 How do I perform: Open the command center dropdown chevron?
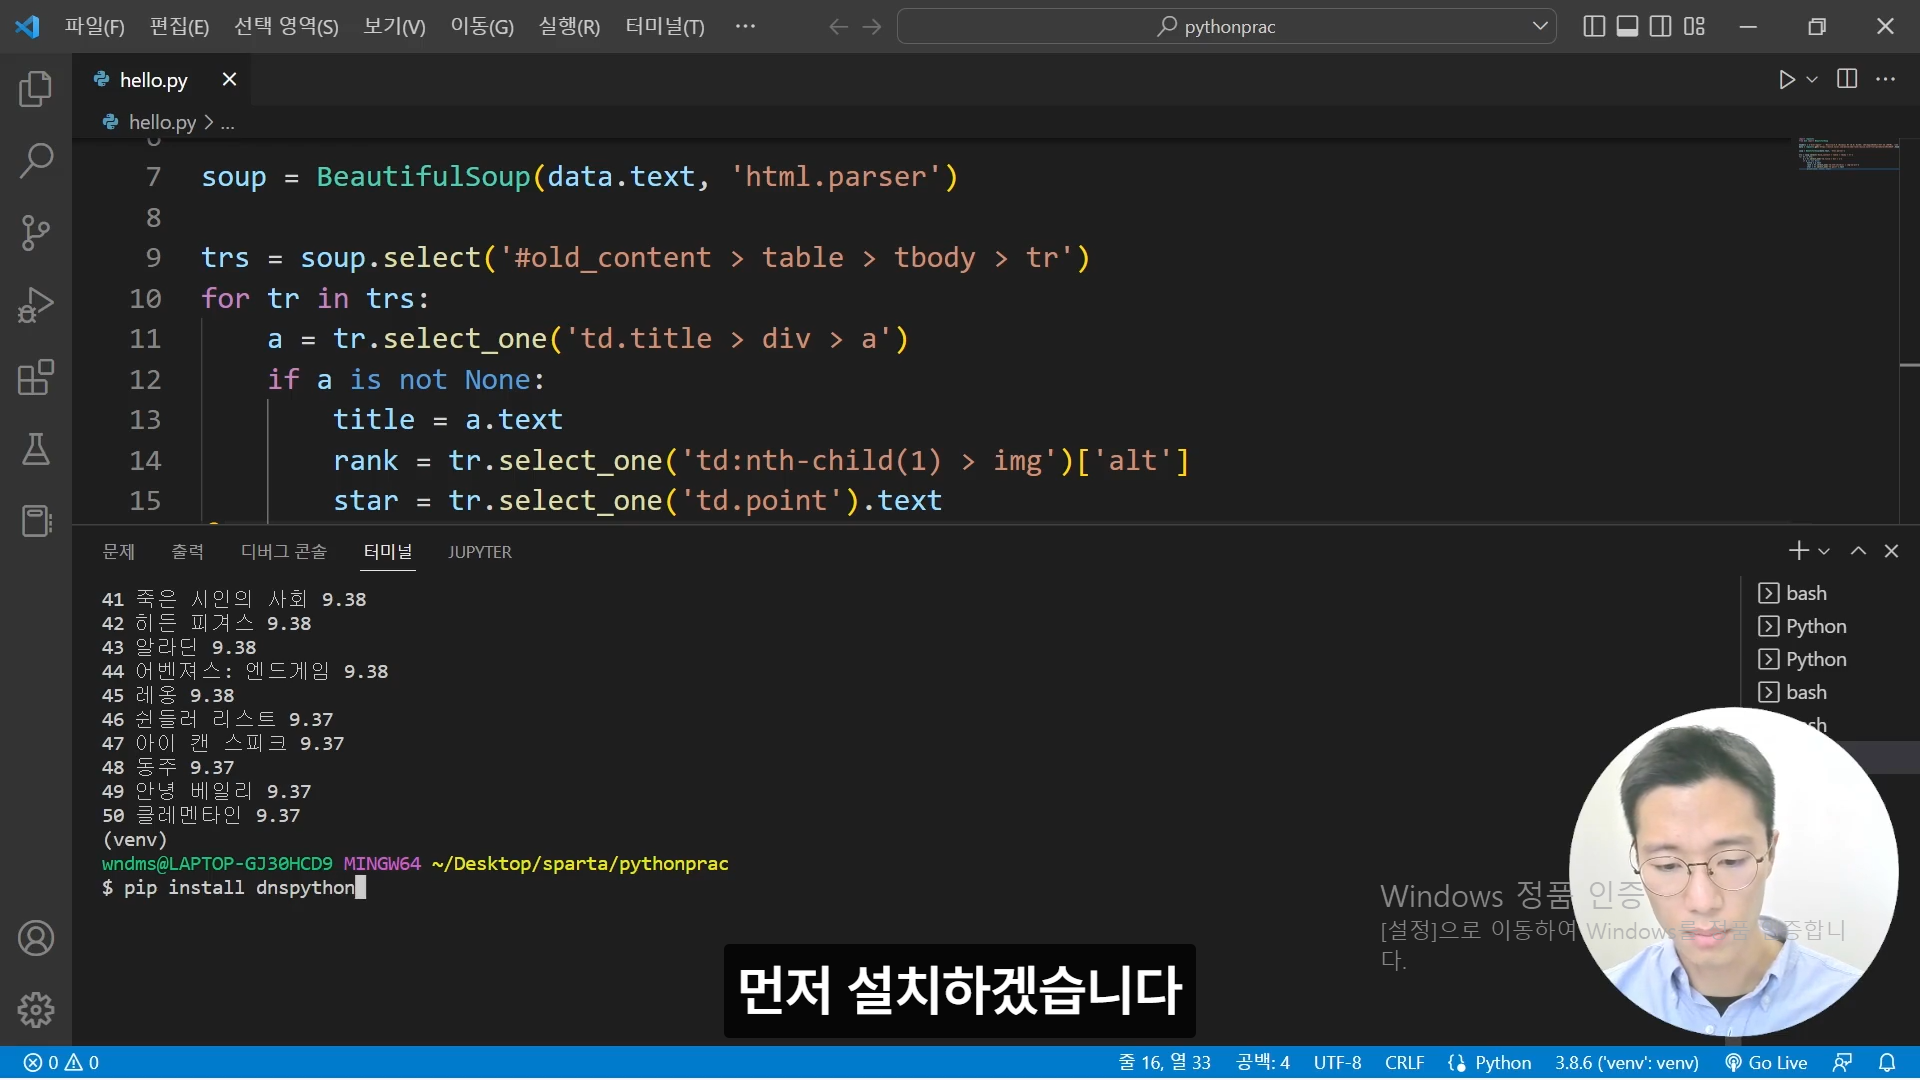coord(1540,26)
